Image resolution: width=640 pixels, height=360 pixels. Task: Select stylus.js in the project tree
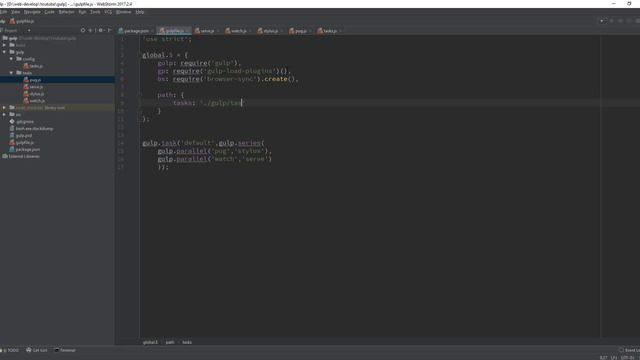(x=33, y=94)
